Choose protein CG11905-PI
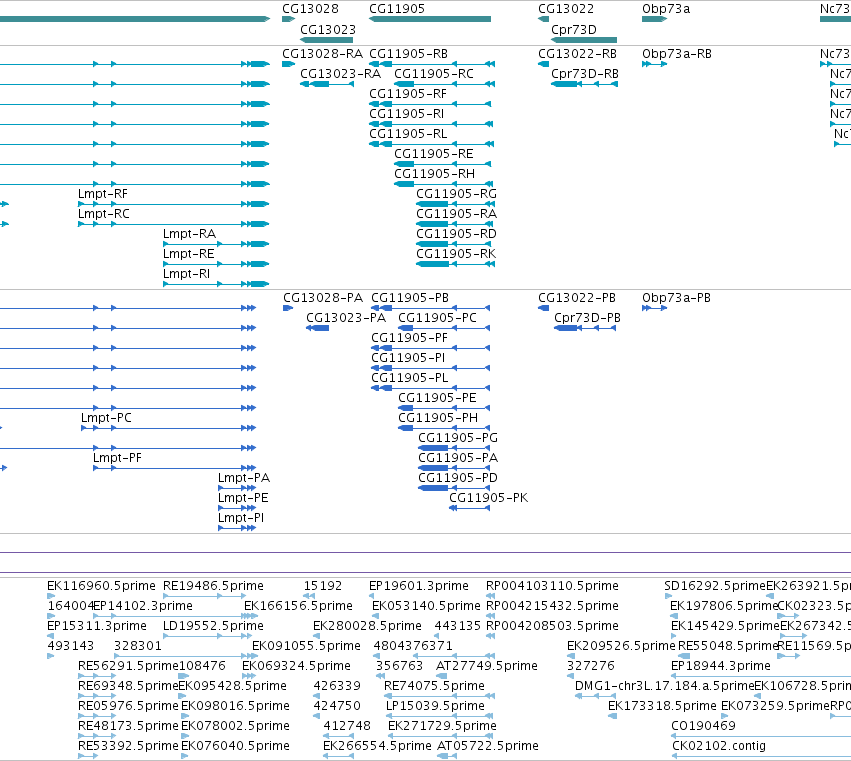Image resolution: width=851 pixels, height=761 pixels. (x=408, y=358)
